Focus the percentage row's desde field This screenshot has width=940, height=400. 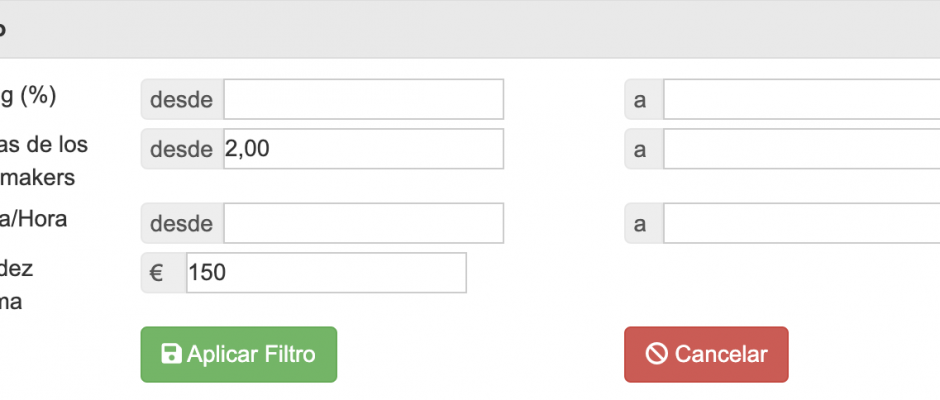click(363, 100)
